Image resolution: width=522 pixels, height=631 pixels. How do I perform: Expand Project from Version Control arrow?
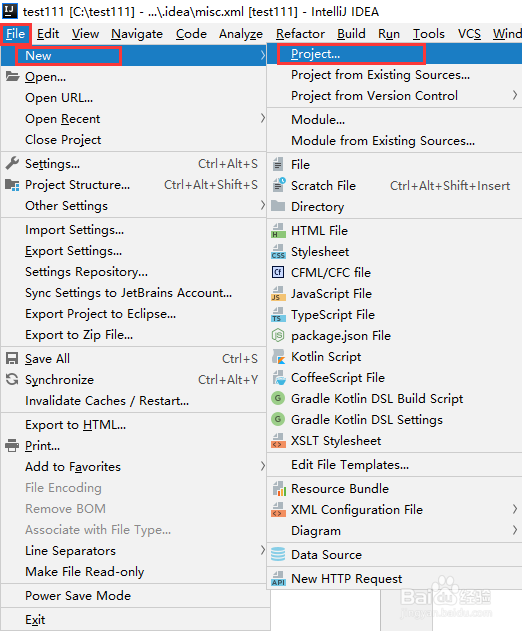(515, 95)
